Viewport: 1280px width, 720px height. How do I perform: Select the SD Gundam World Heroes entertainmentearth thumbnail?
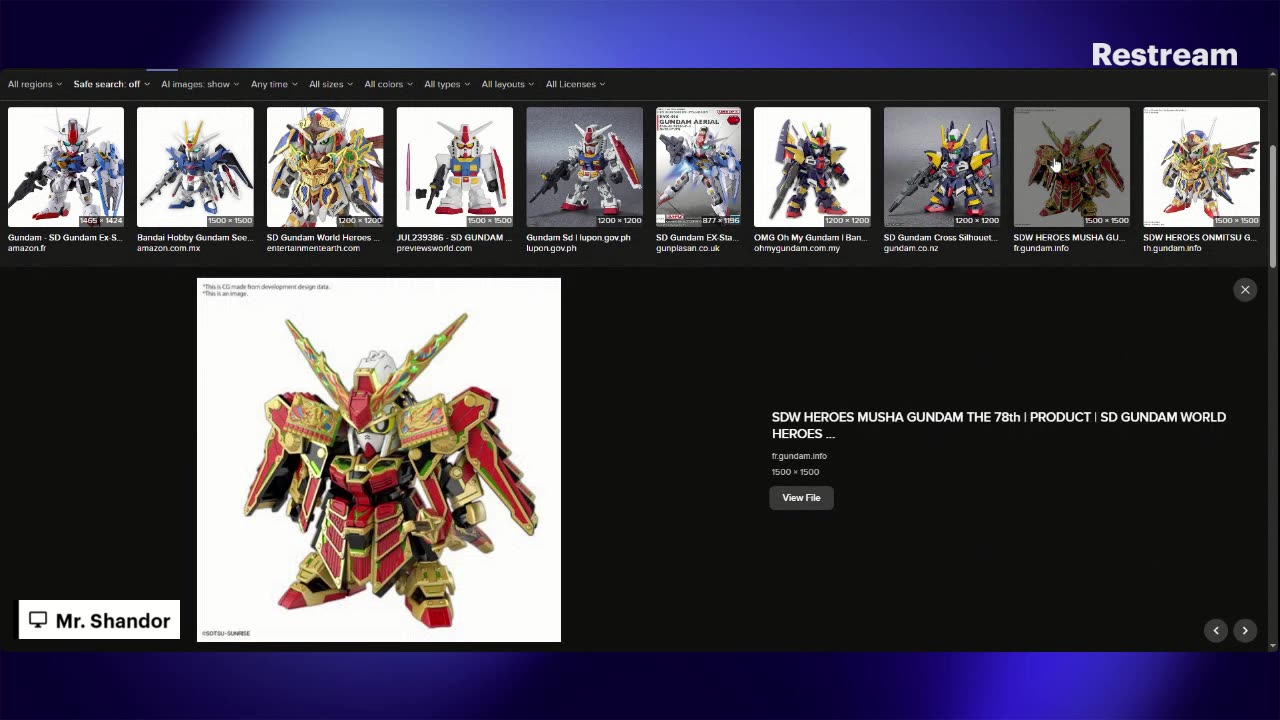(325, 167)
